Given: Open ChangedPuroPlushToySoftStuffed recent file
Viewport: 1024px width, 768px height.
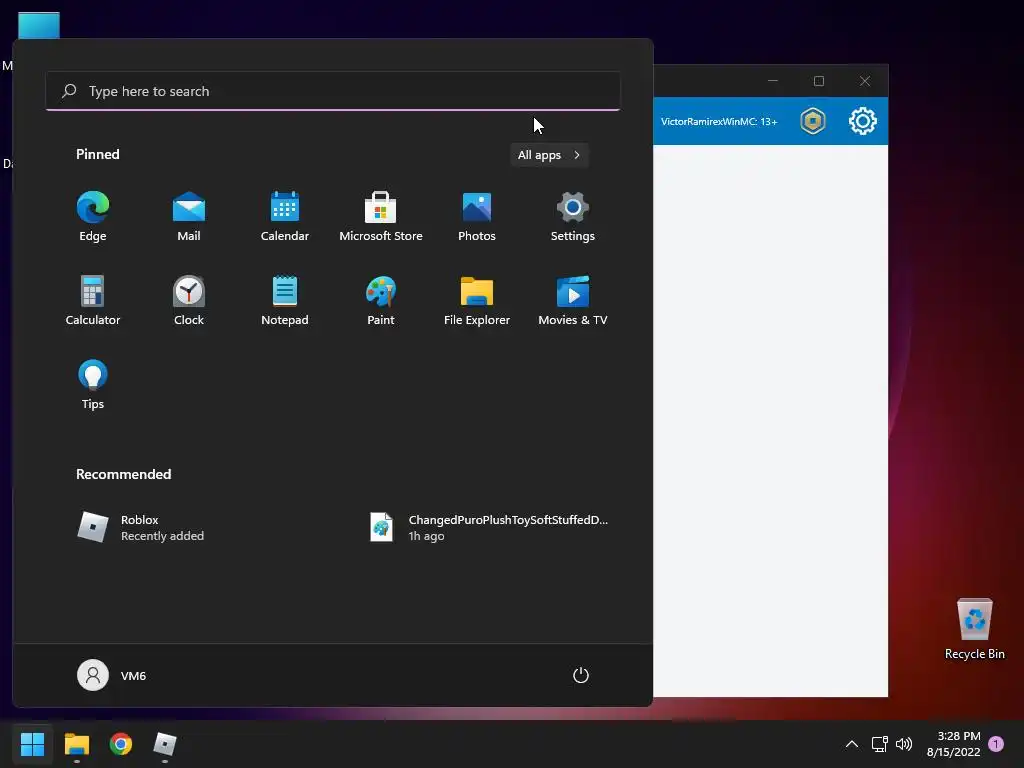Looking at the screenshot, I should click(x=488, y=527).
